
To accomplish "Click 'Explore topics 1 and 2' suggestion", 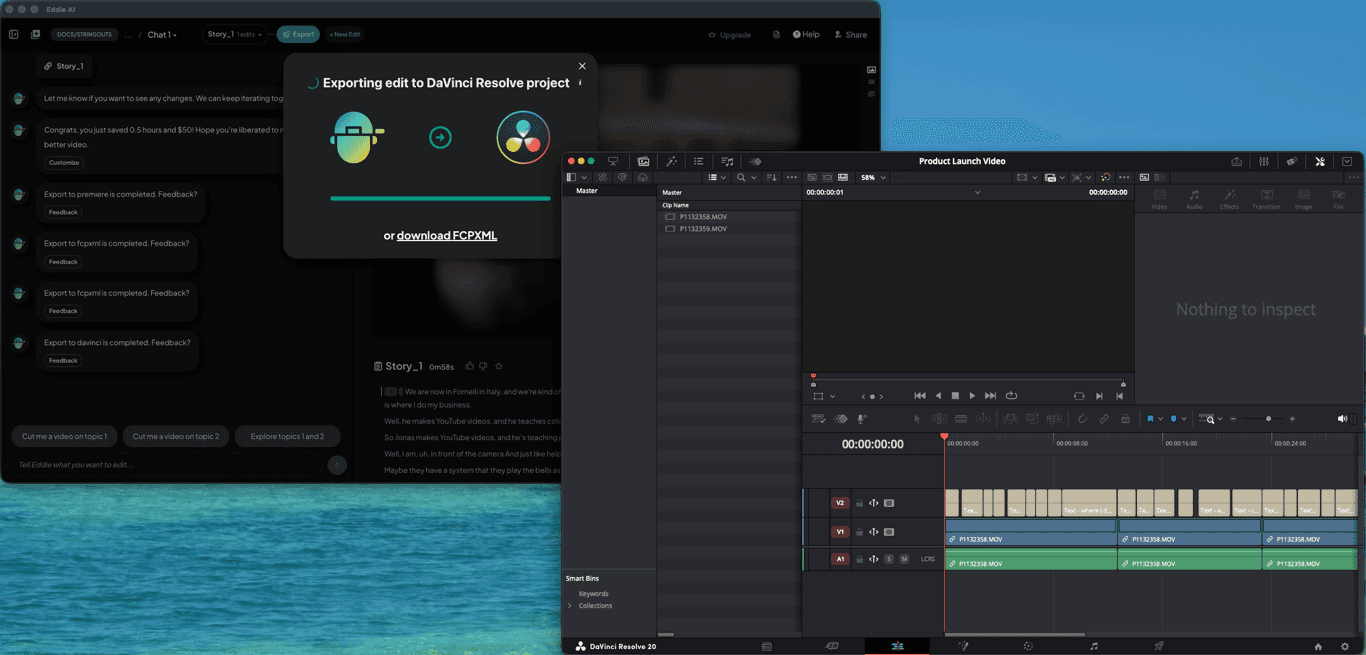I will pyautogui.click(x=287, y=436).
